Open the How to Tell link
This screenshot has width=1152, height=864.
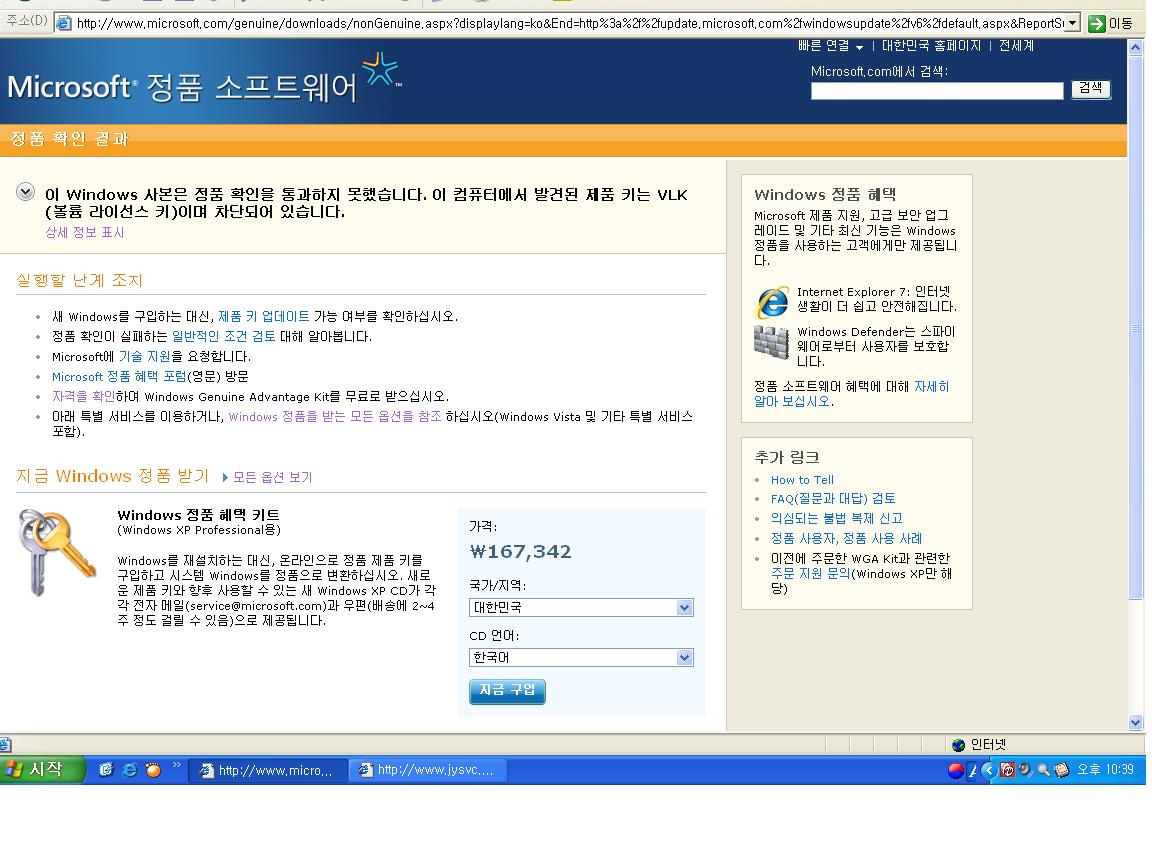click(802, 480)
